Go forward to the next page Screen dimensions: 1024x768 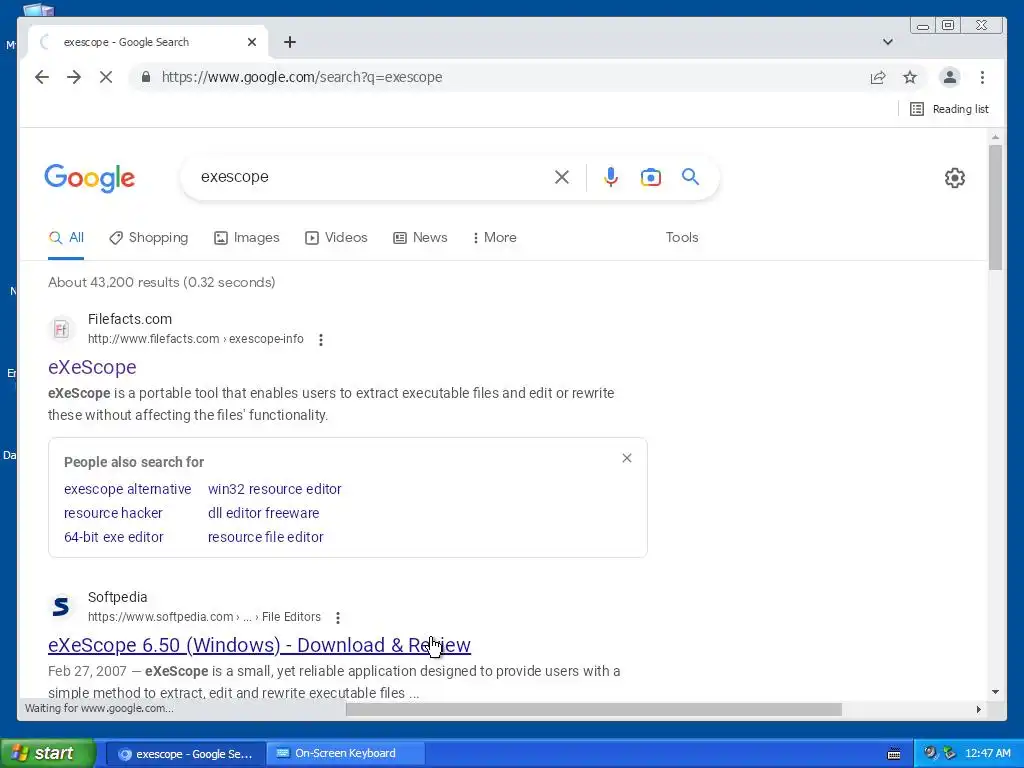click(74, 77)
